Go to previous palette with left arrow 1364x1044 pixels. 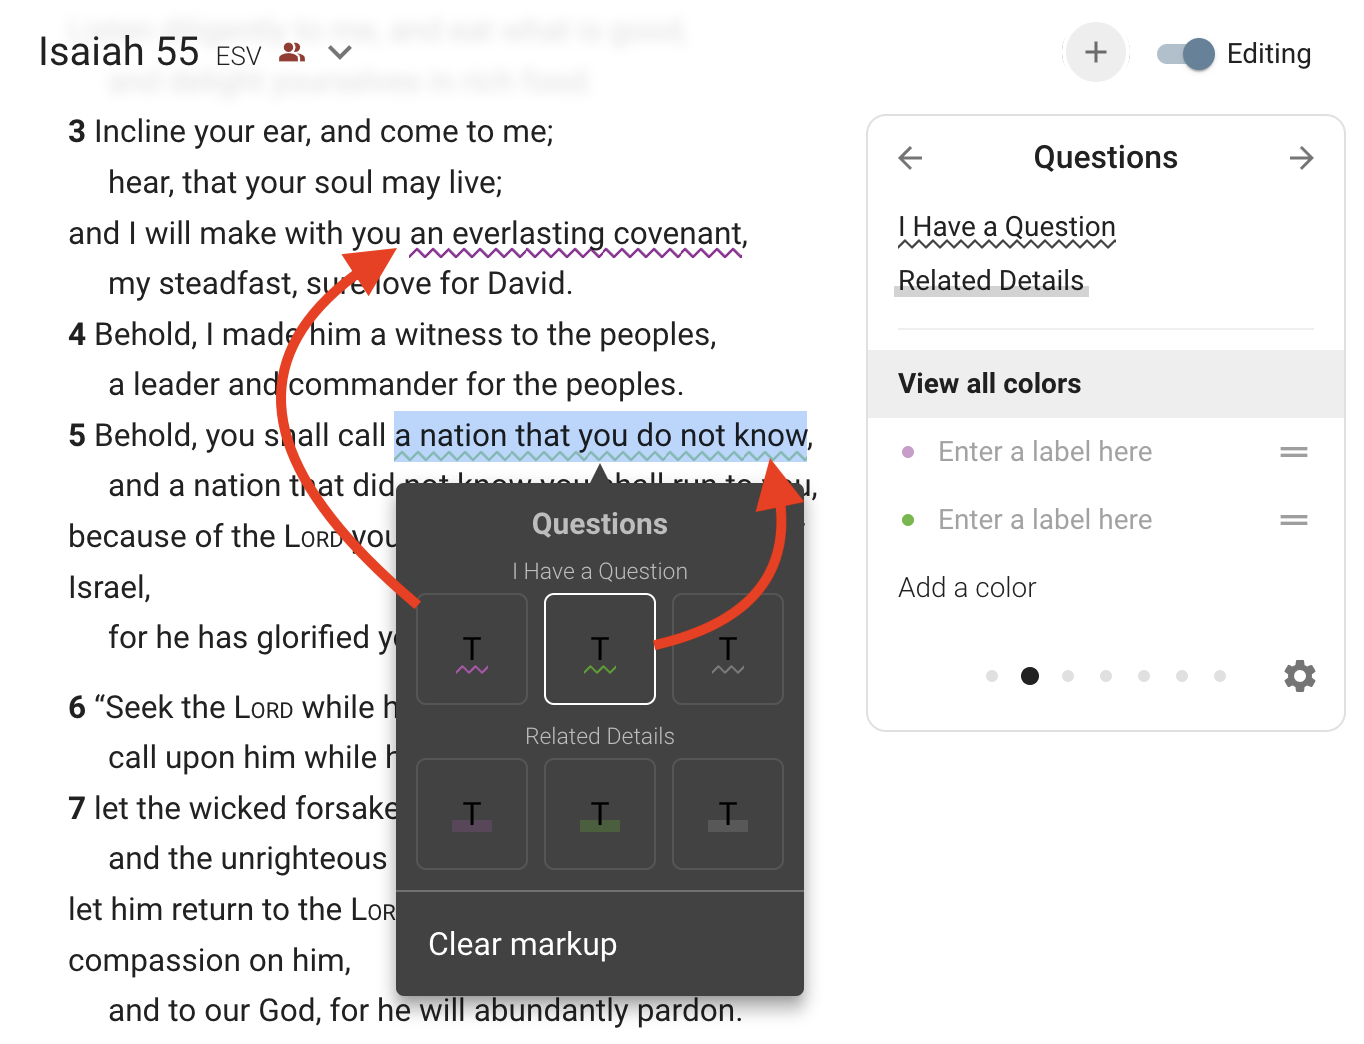point(911,157)
